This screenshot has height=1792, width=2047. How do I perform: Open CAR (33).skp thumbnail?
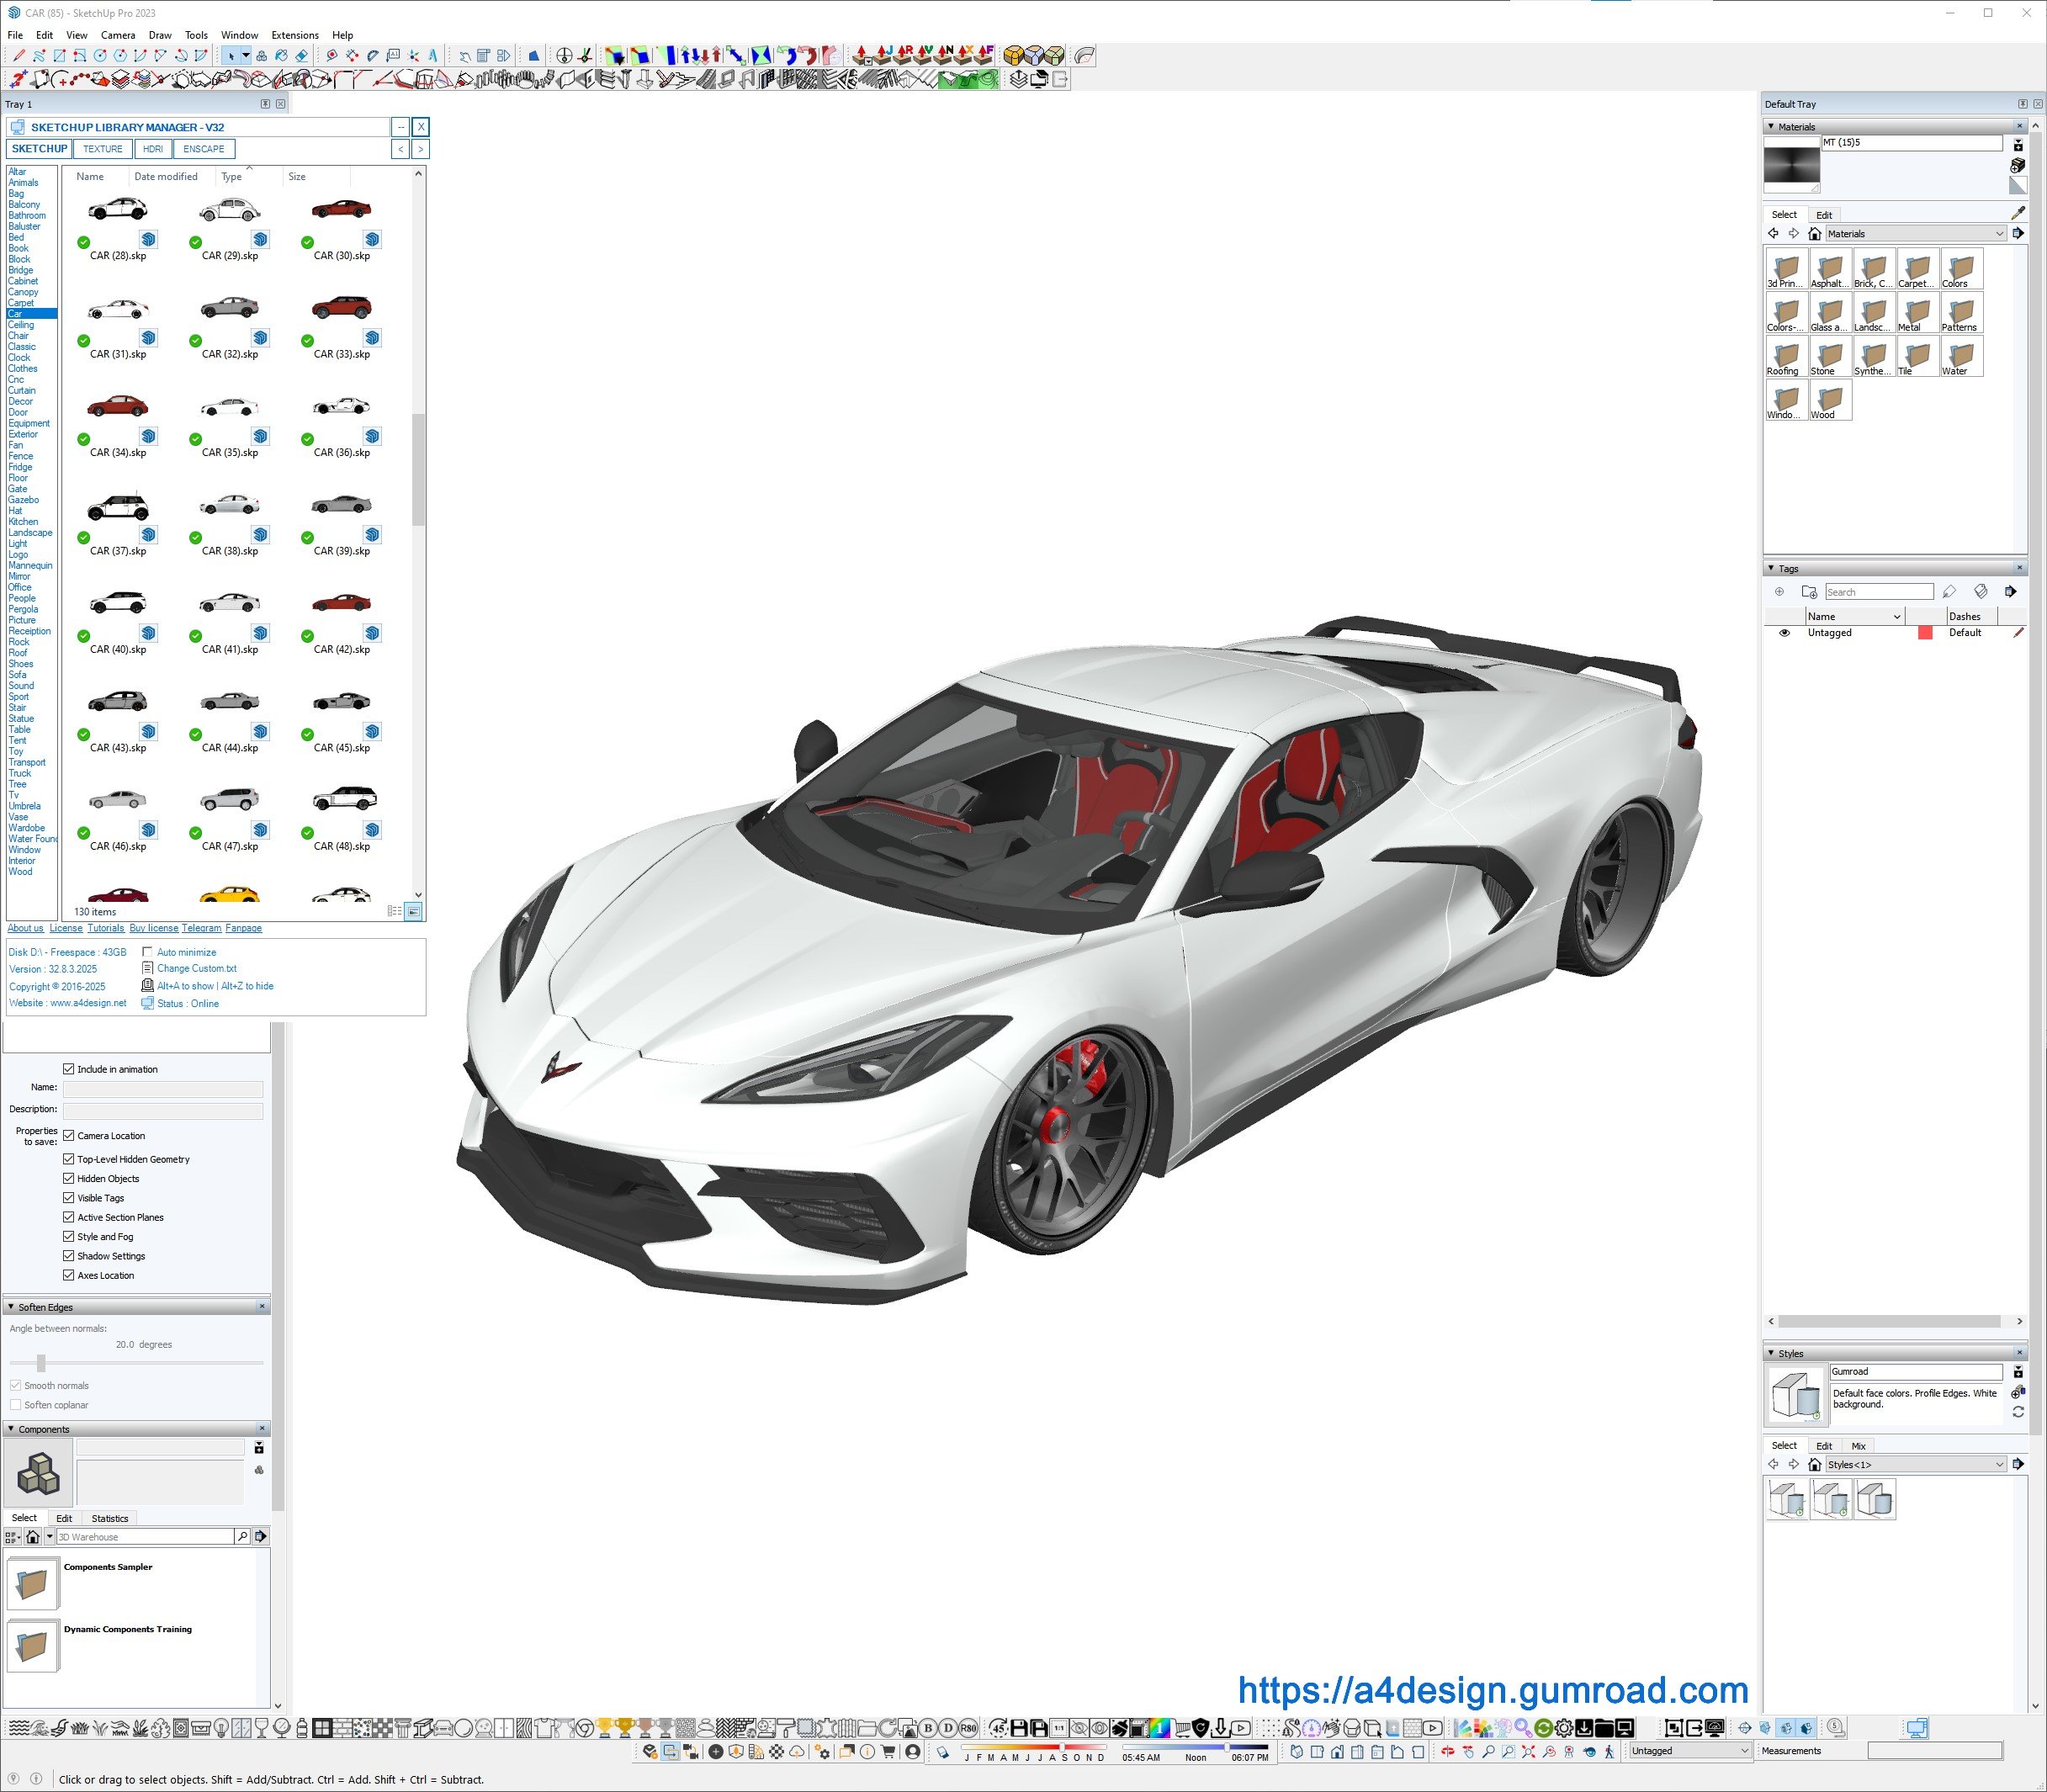[x=341, y=308]
